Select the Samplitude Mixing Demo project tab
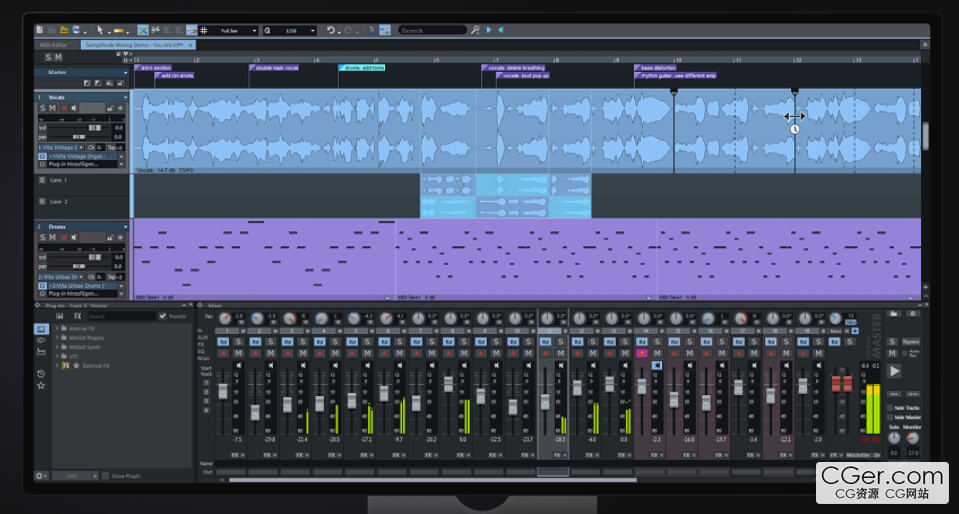959x514 pixels. click(134, 45)
